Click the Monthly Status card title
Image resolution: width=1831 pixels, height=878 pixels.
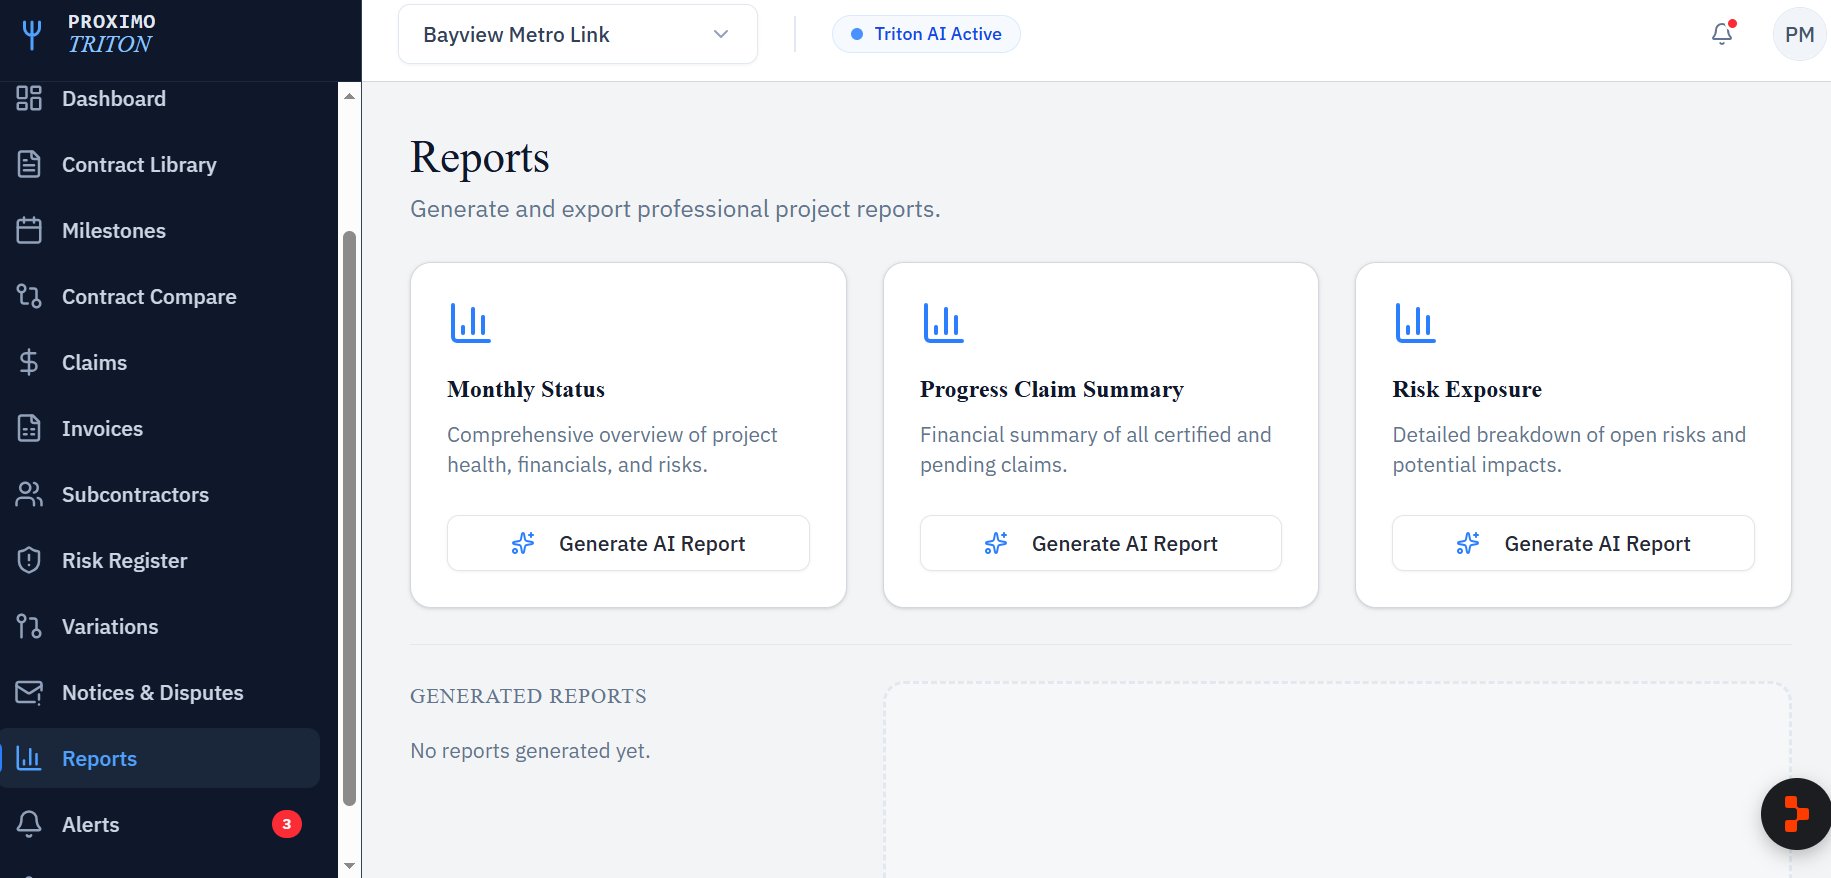[x=526, y=389]
